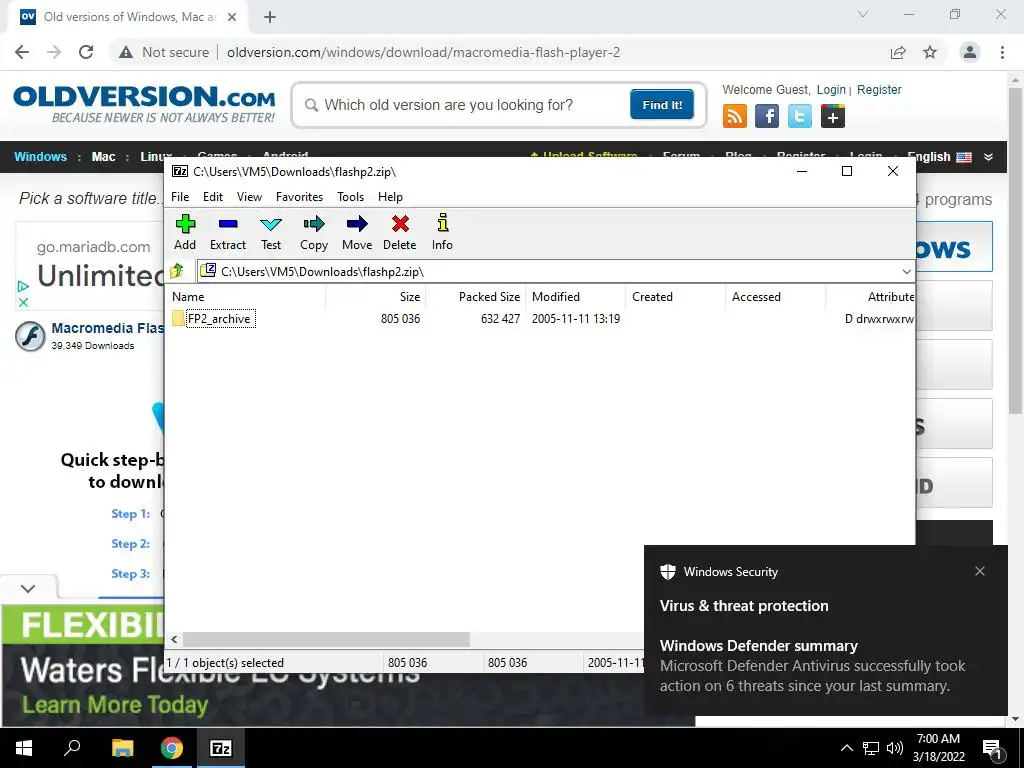Sort by Modified column header

click(x=575, y=296)
